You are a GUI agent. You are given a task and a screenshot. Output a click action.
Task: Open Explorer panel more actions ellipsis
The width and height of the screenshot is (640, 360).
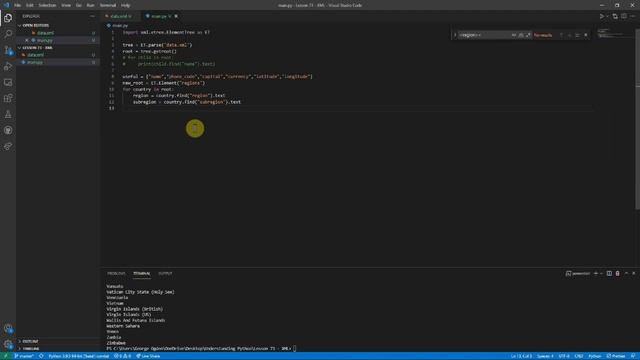92,16
